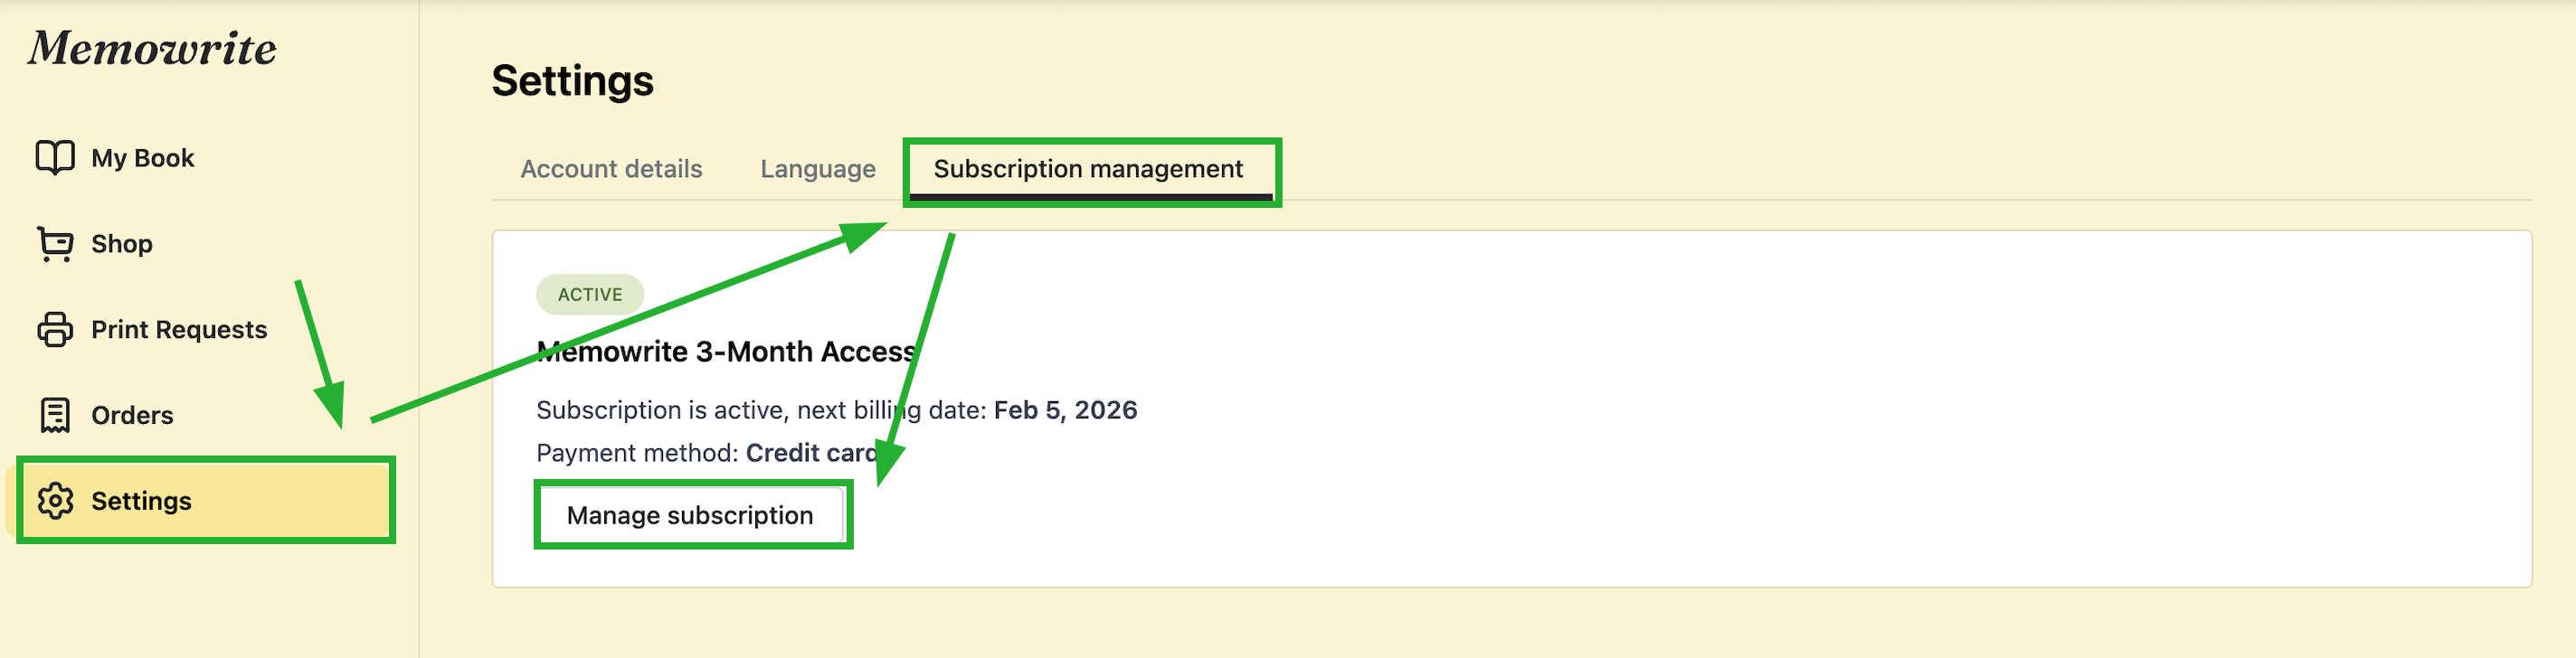Click the Settings page heading
2576x658 pixels.
572,81
